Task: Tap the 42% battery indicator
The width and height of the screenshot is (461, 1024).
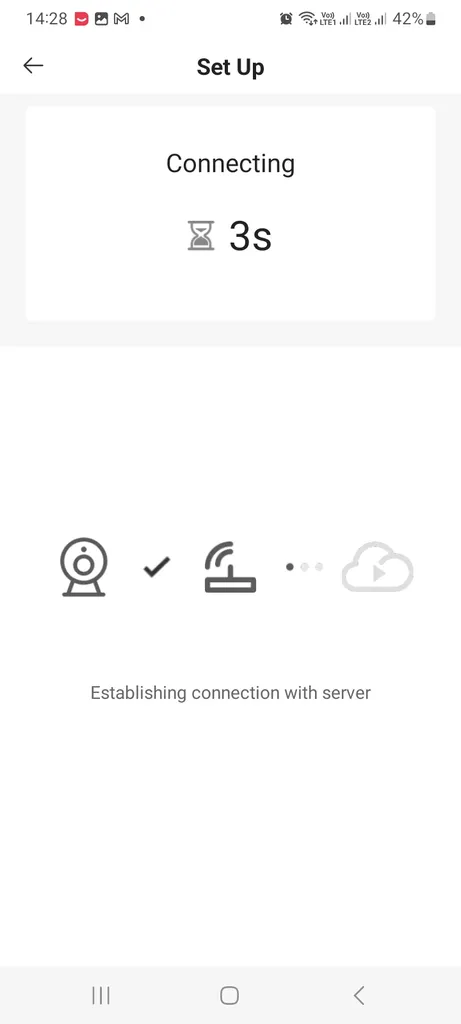Action: [x=414, y=19]
